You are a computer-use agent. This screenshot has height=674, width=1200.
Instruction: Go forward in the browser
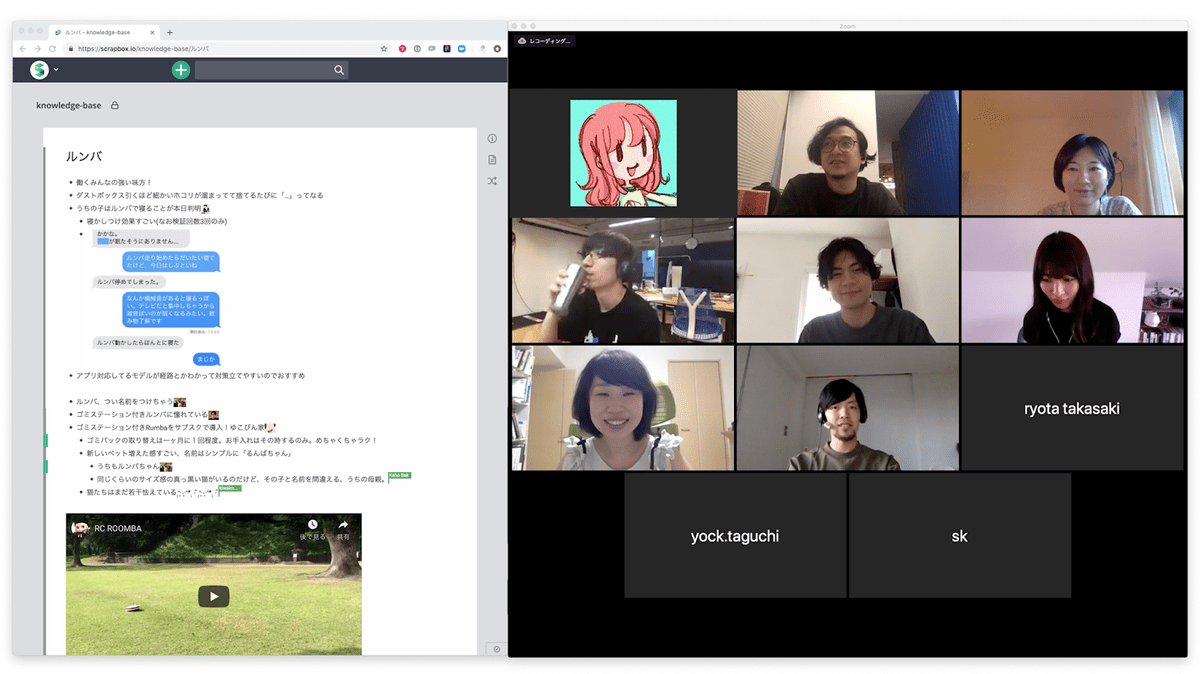pos(37,48)
